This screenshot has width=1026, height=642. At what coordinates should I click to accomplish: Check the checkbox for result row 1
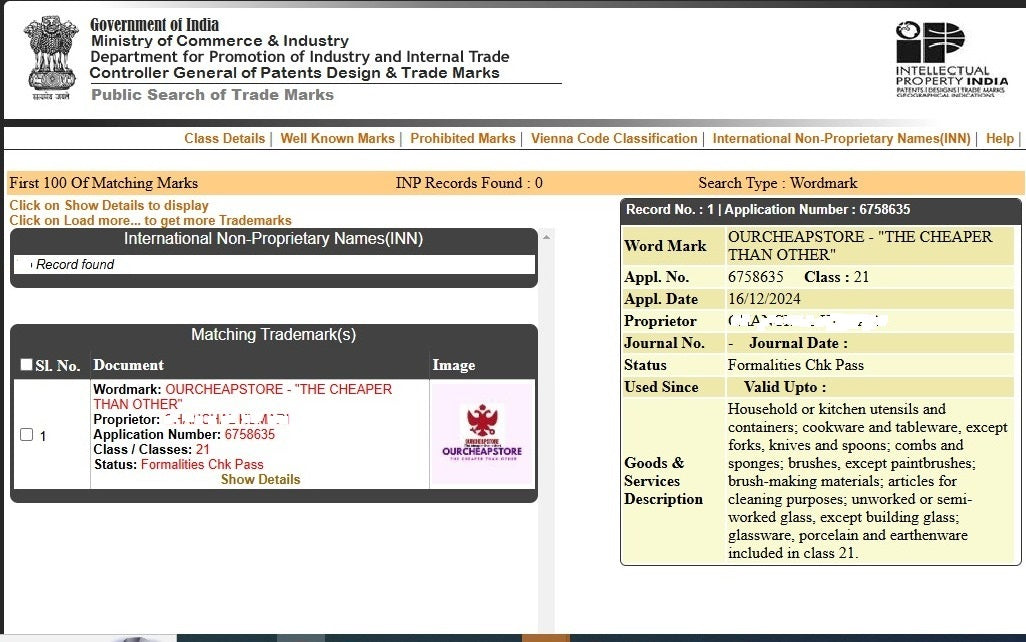pyautogui.click(x=27, y=435)
